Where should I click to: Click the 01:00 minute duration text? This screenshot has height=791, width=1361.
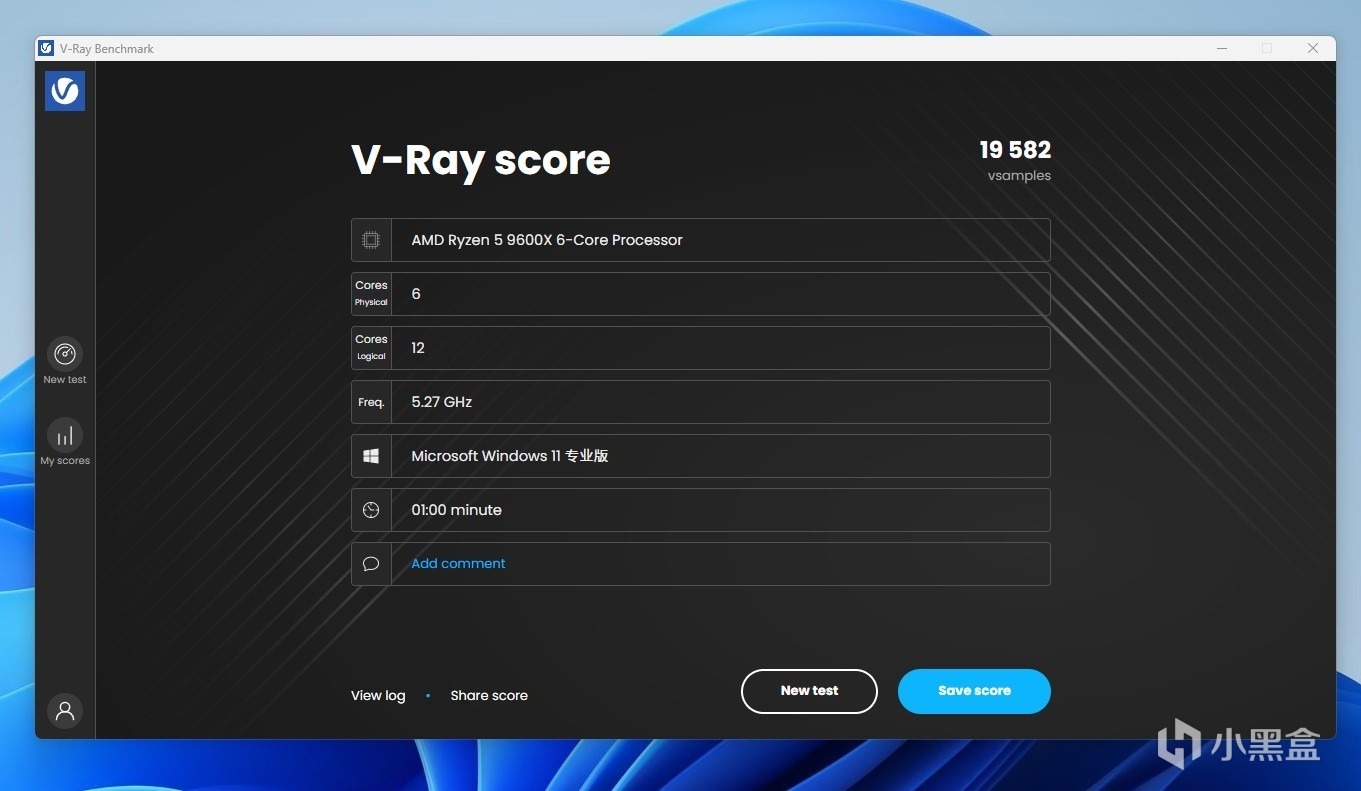coord(456,510)
